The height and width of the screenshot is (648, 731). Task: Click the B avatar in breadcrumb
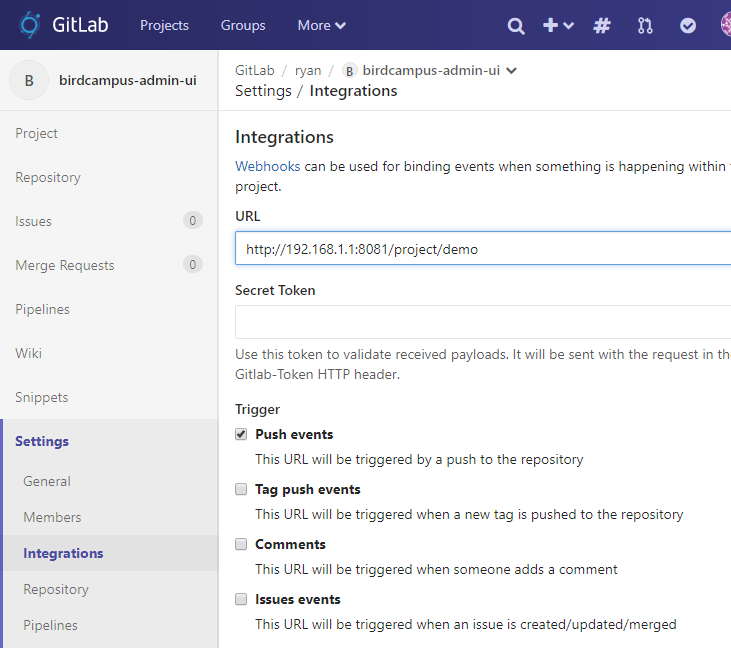(x=350, y=71)
